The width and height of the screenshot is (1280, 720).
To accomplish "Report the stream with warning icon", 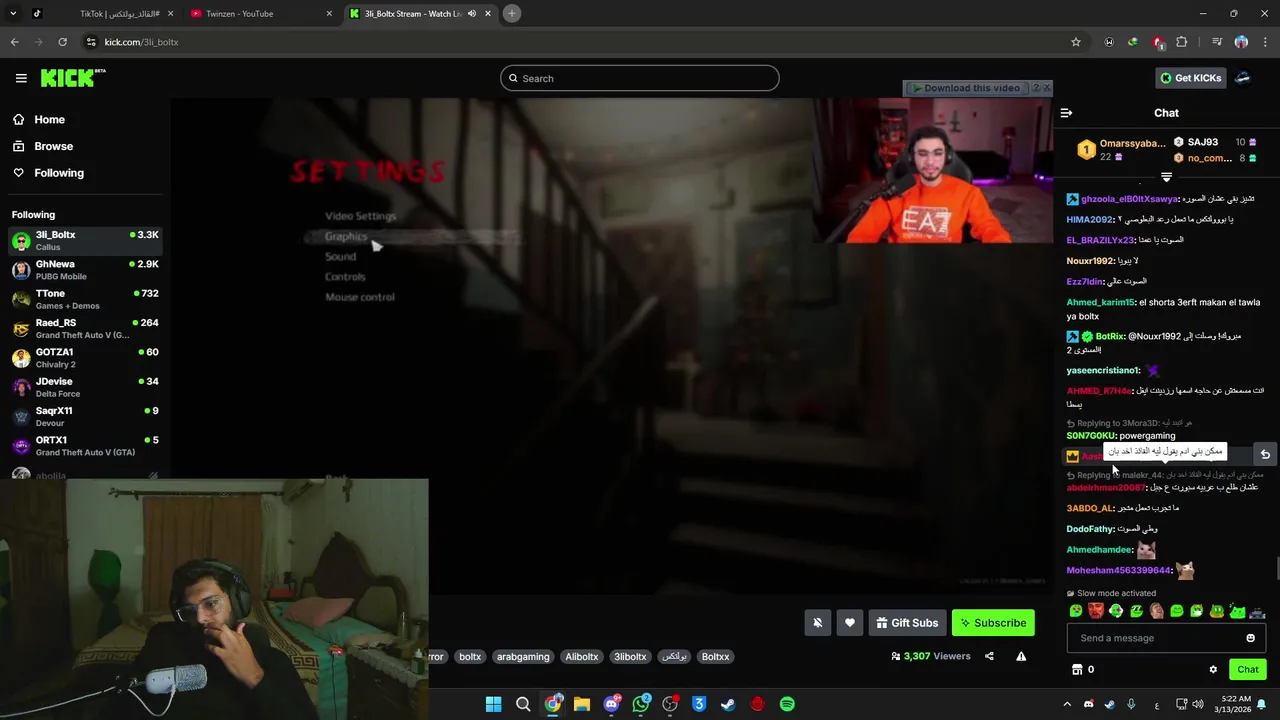I will tap(1021, 656).
